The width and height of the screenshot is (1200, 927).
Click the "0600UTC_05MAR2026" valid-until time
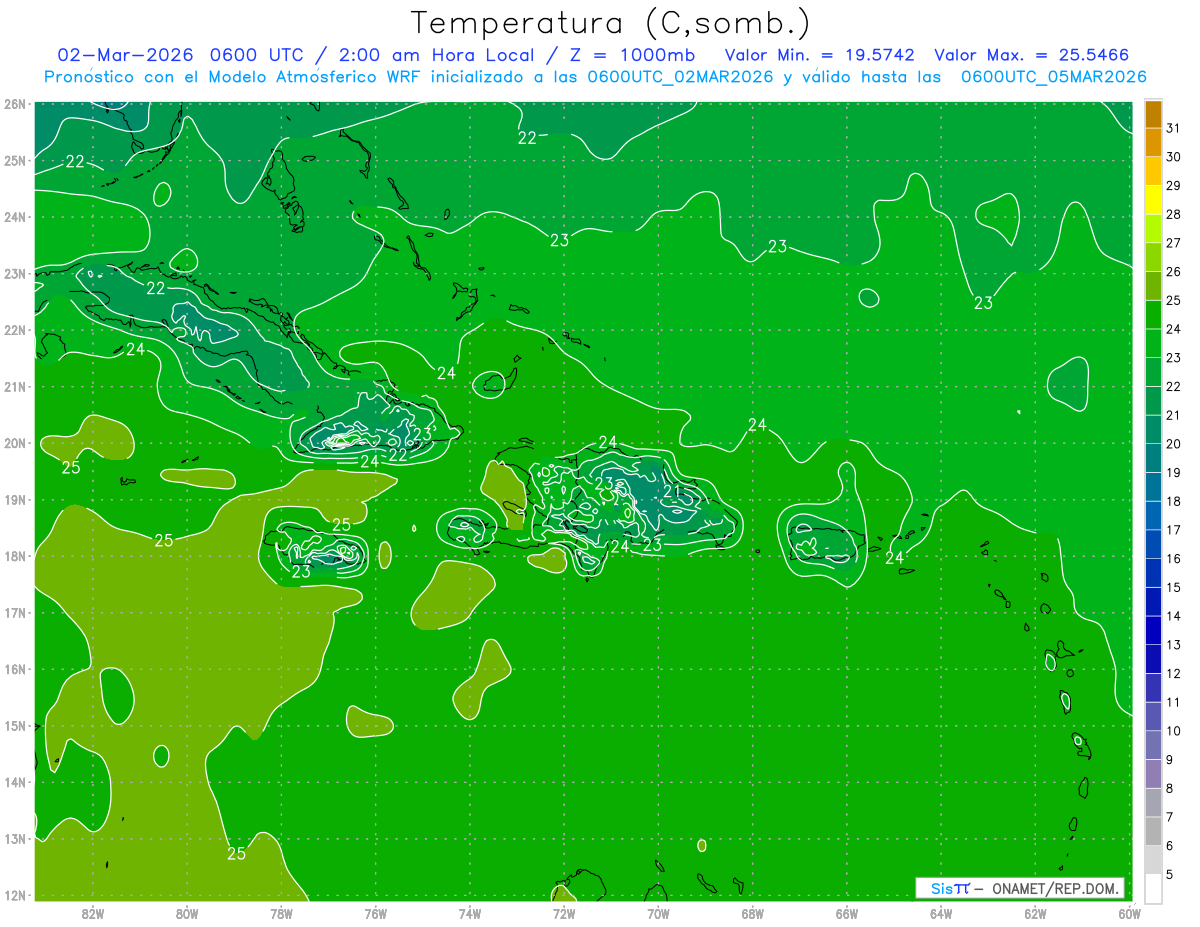[1053, 77]
